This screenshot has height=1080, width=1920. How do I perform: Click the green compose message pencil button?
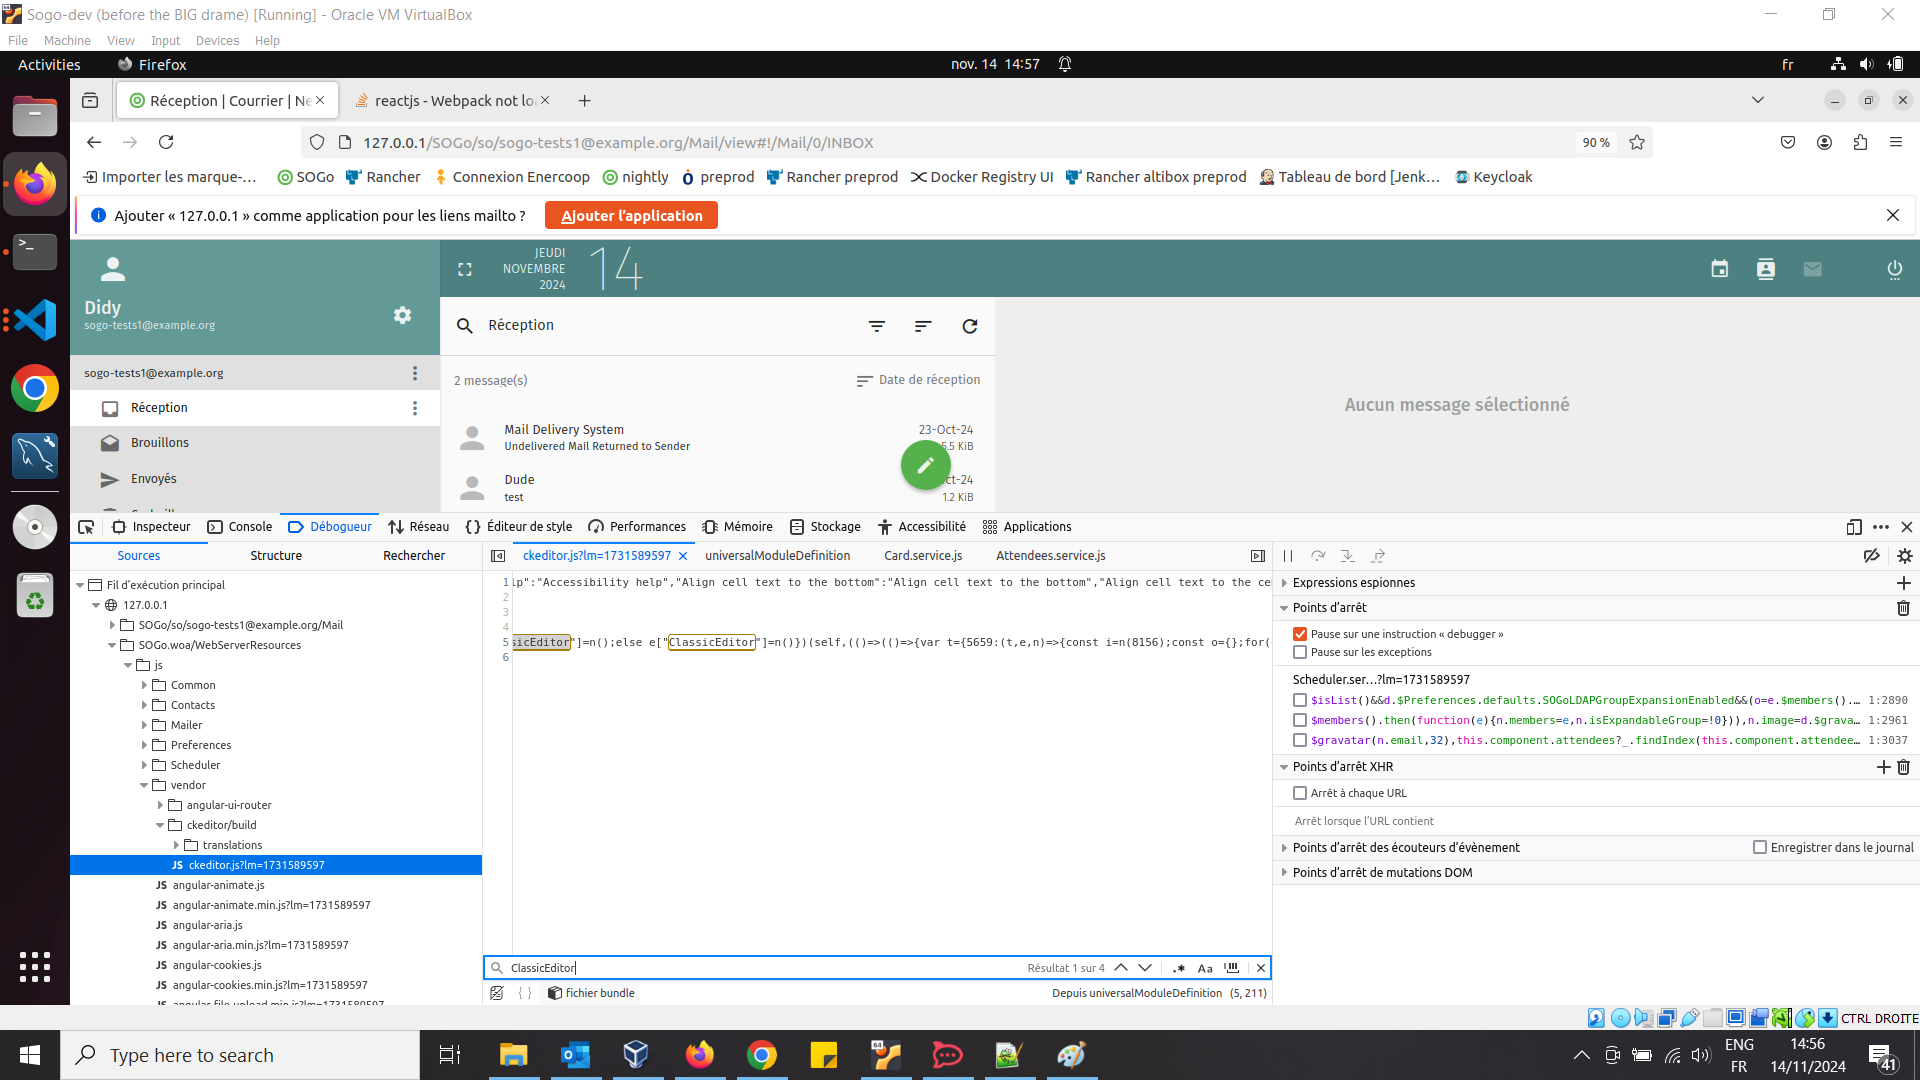(925, 465)
